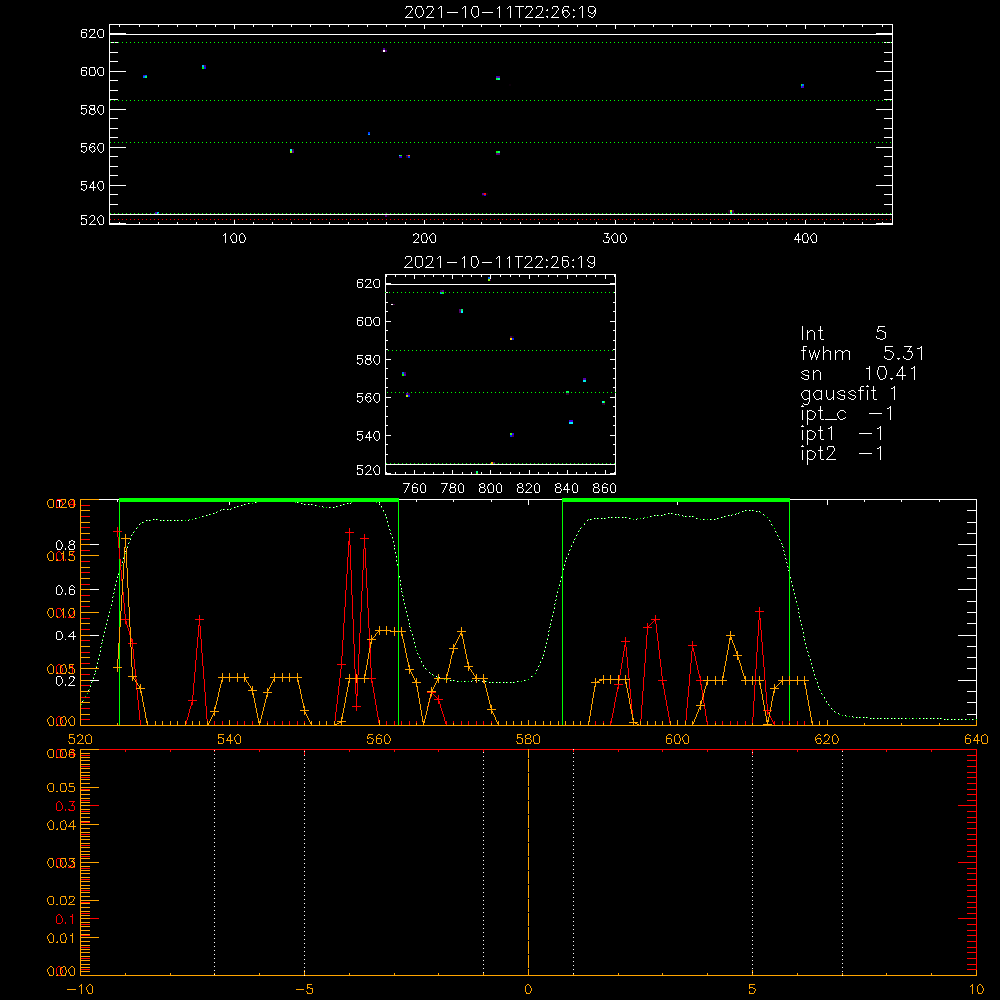Click y-axis label 560 on middle plot
The image size is (1000, 1000).
[x=368, y=398]
